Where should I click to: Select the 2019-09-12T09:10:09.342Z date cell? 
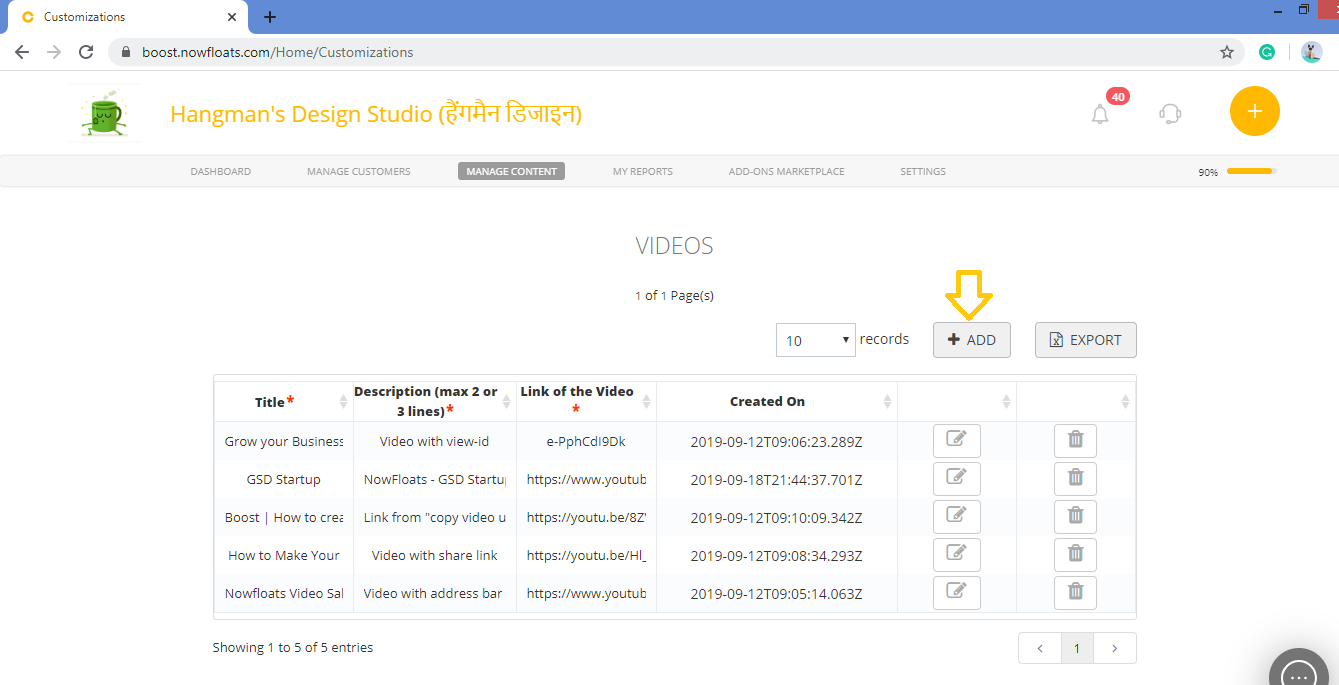tap(777, 517)
